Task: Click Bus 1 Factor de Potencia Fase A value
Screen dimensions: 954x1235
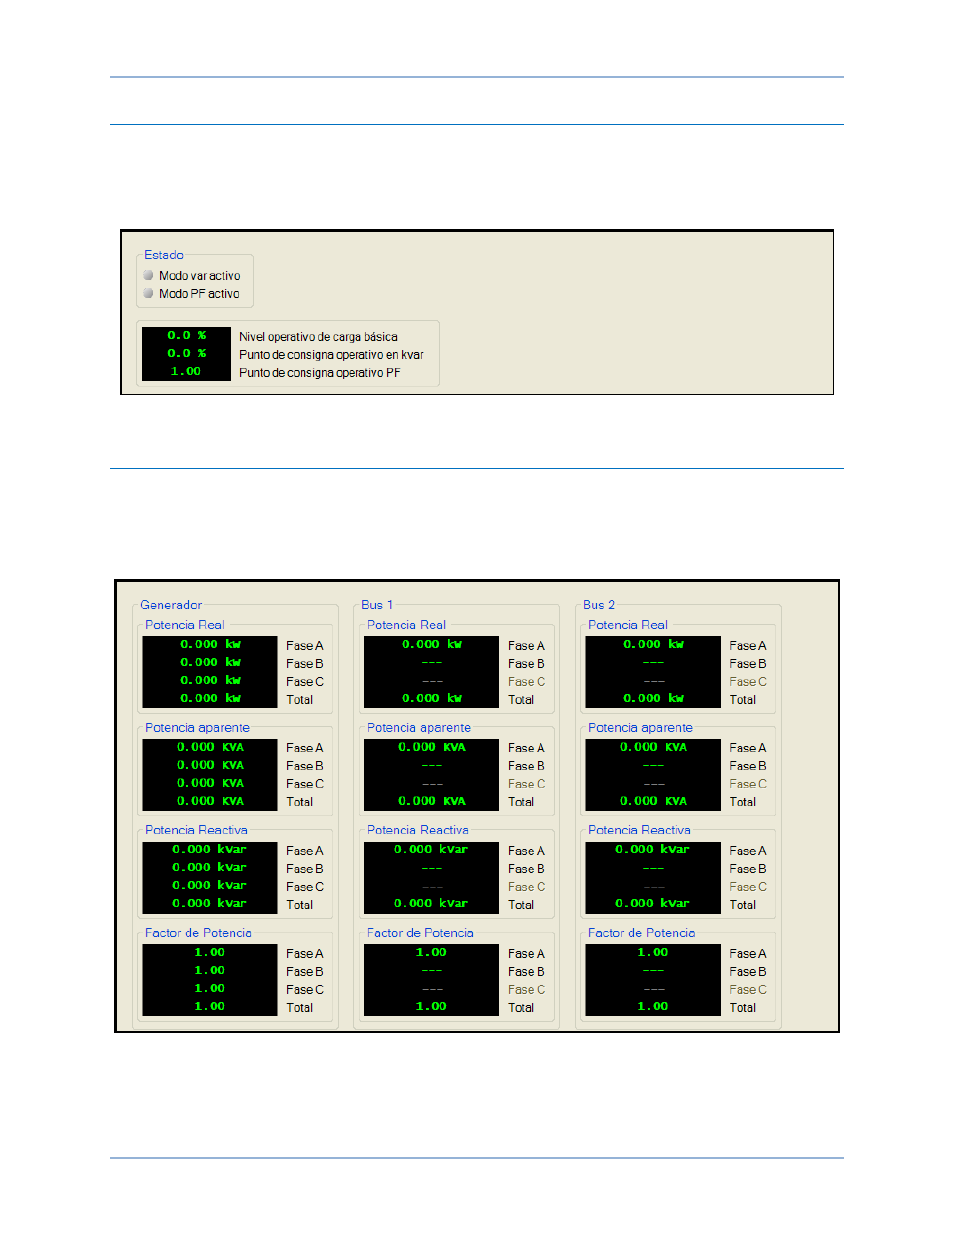Action: (x=432, y=953)
